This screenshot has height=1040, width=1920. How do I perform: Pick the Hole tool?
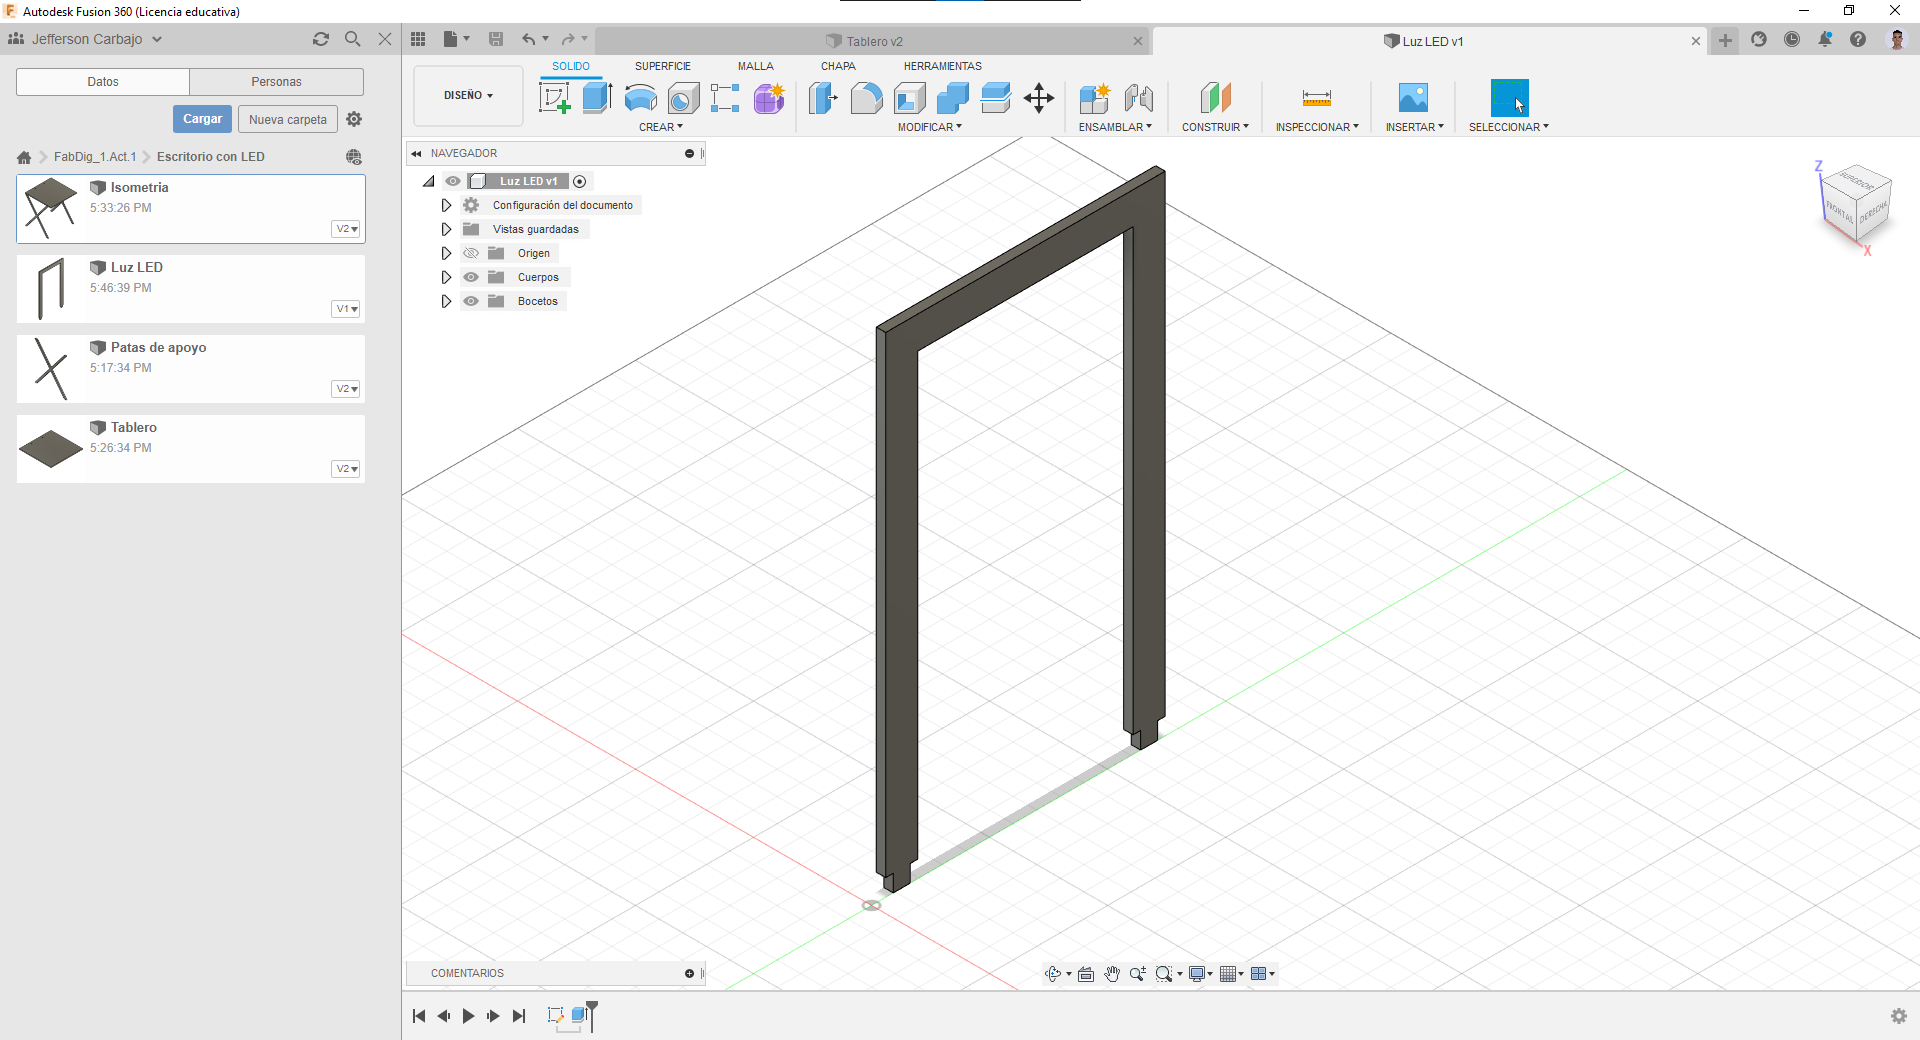(x=683, y=98)
